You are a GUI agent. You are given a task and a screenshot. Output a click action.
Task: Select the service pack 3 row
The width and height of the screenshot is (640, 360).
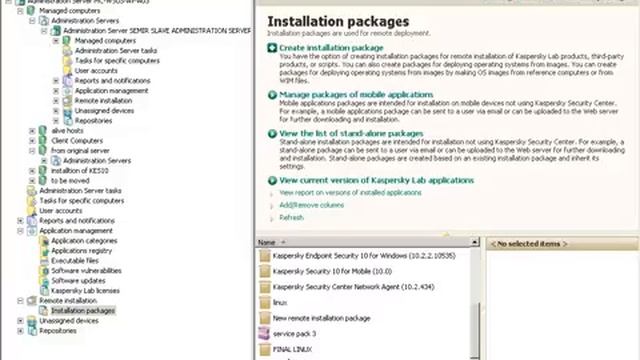click(294, 333)
